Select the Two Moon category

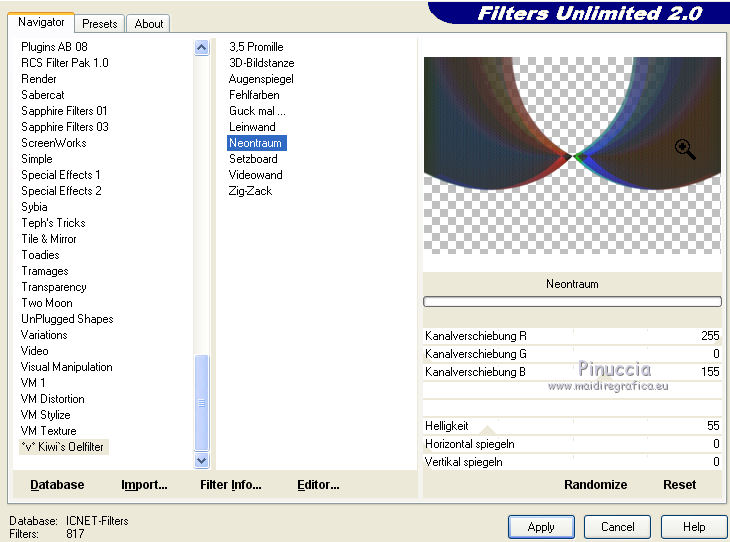coord(47,303)
